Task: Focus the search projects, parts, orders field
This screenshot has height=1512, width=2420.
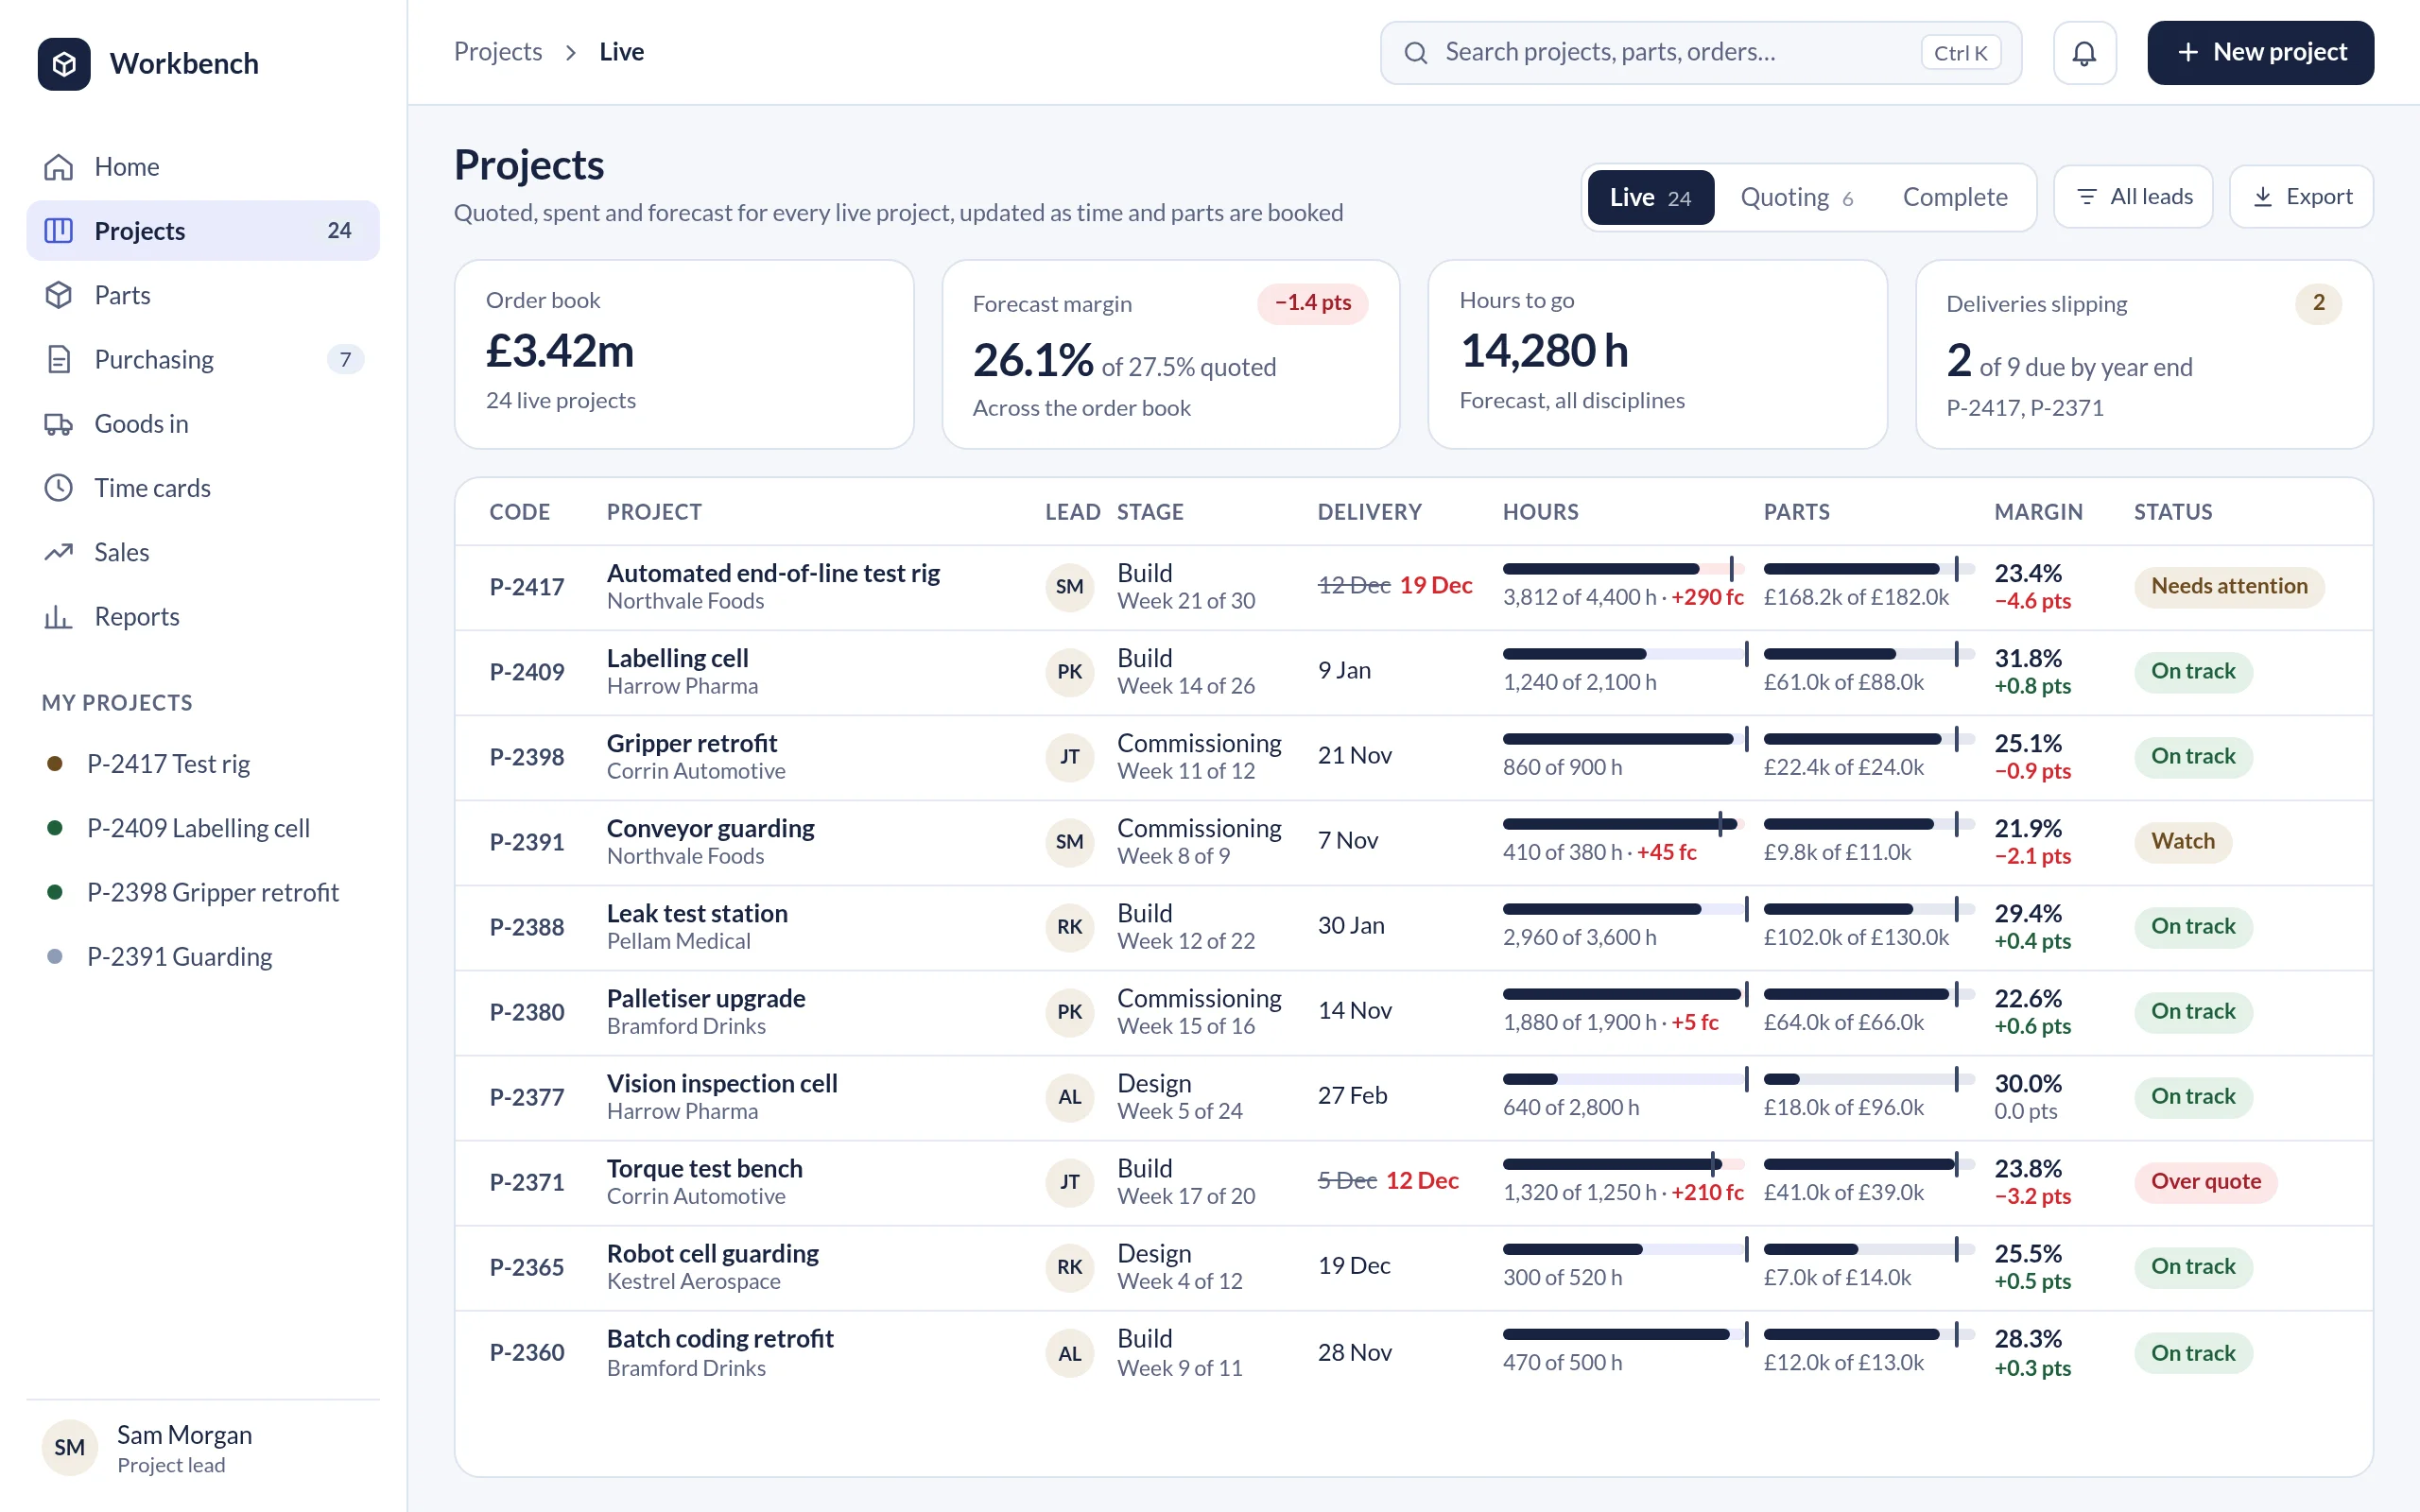Action: pyautogui.click(x=1700, y=53)
